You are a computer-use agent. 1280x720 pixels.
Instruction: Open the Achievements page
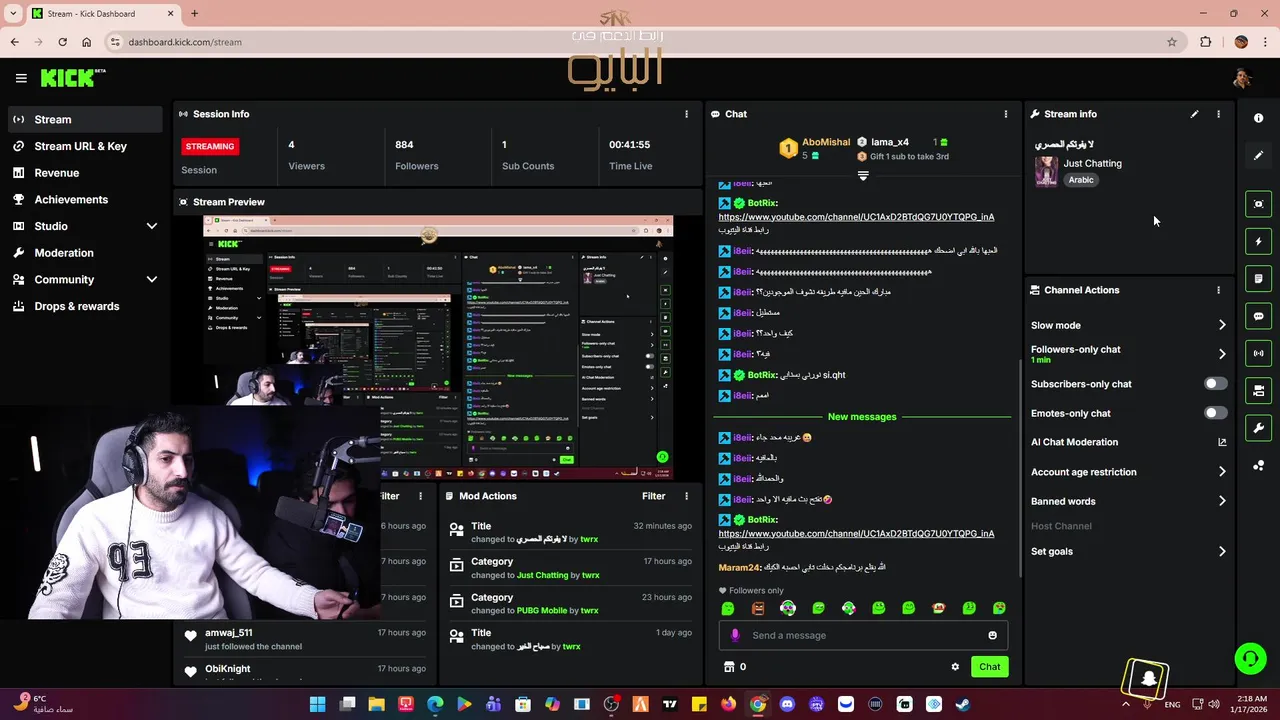coord(84,199)
